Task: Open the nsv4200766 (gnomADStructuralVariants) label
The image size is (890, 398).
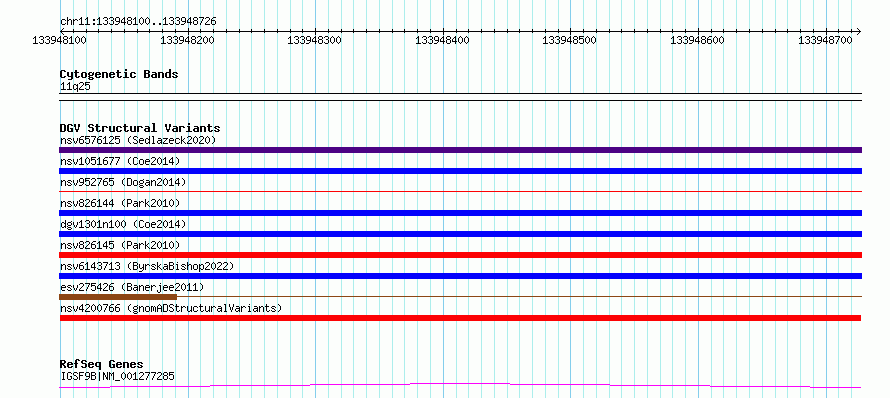Action: point(171,308)
